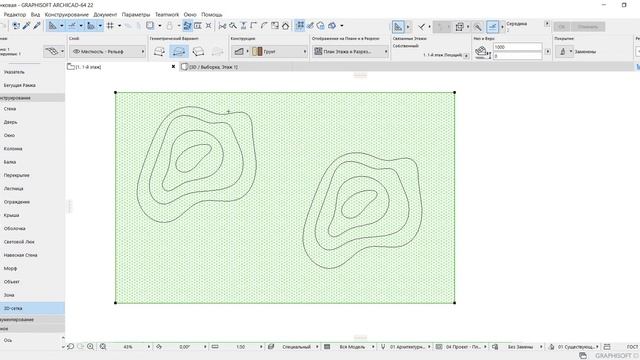Click the intersect corner icon
Viewport: 640px width, 360px height.
(254, 26)
